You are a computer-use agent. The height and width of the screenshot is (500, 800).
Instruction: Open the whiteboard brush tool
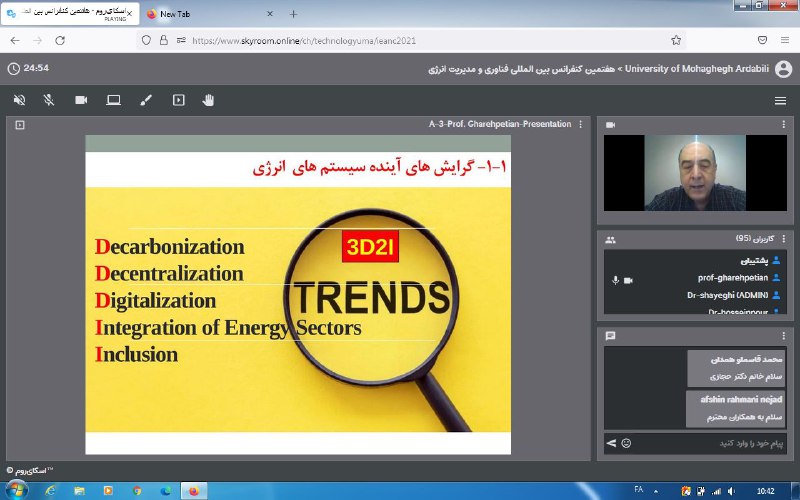pos(146,100)
